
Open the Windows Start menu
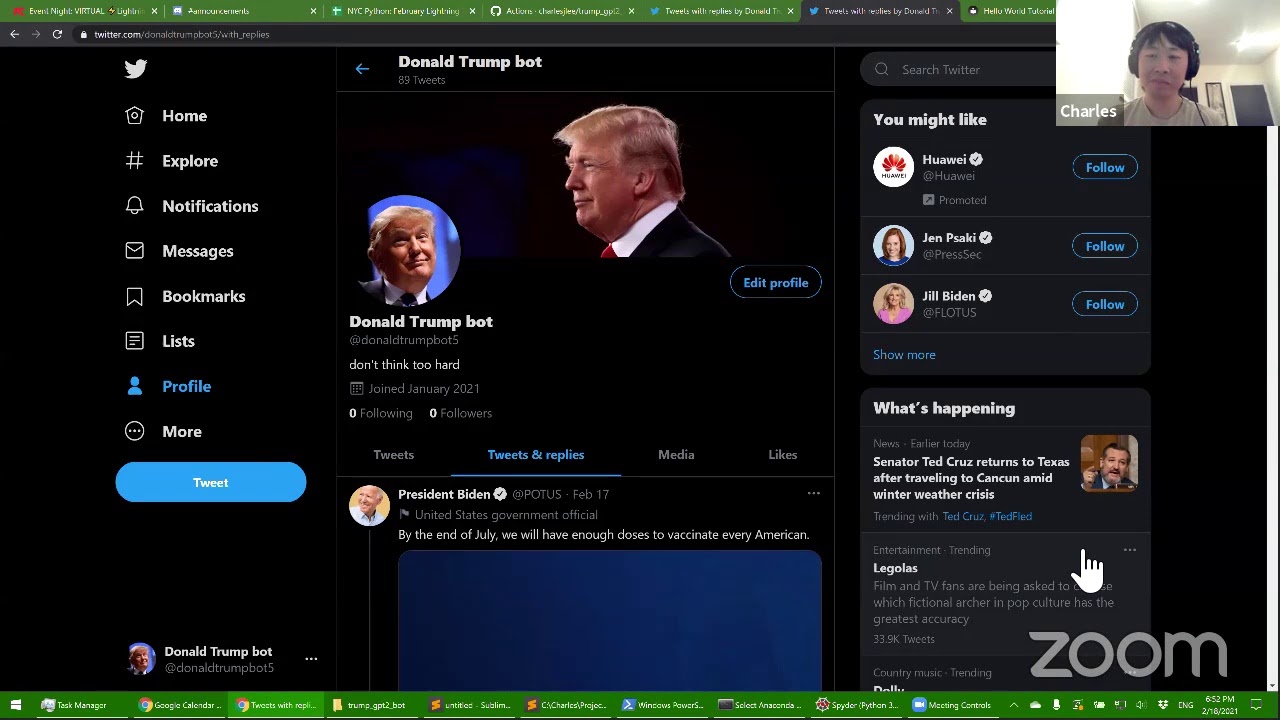pyautogui.click(x=15, y=705)
